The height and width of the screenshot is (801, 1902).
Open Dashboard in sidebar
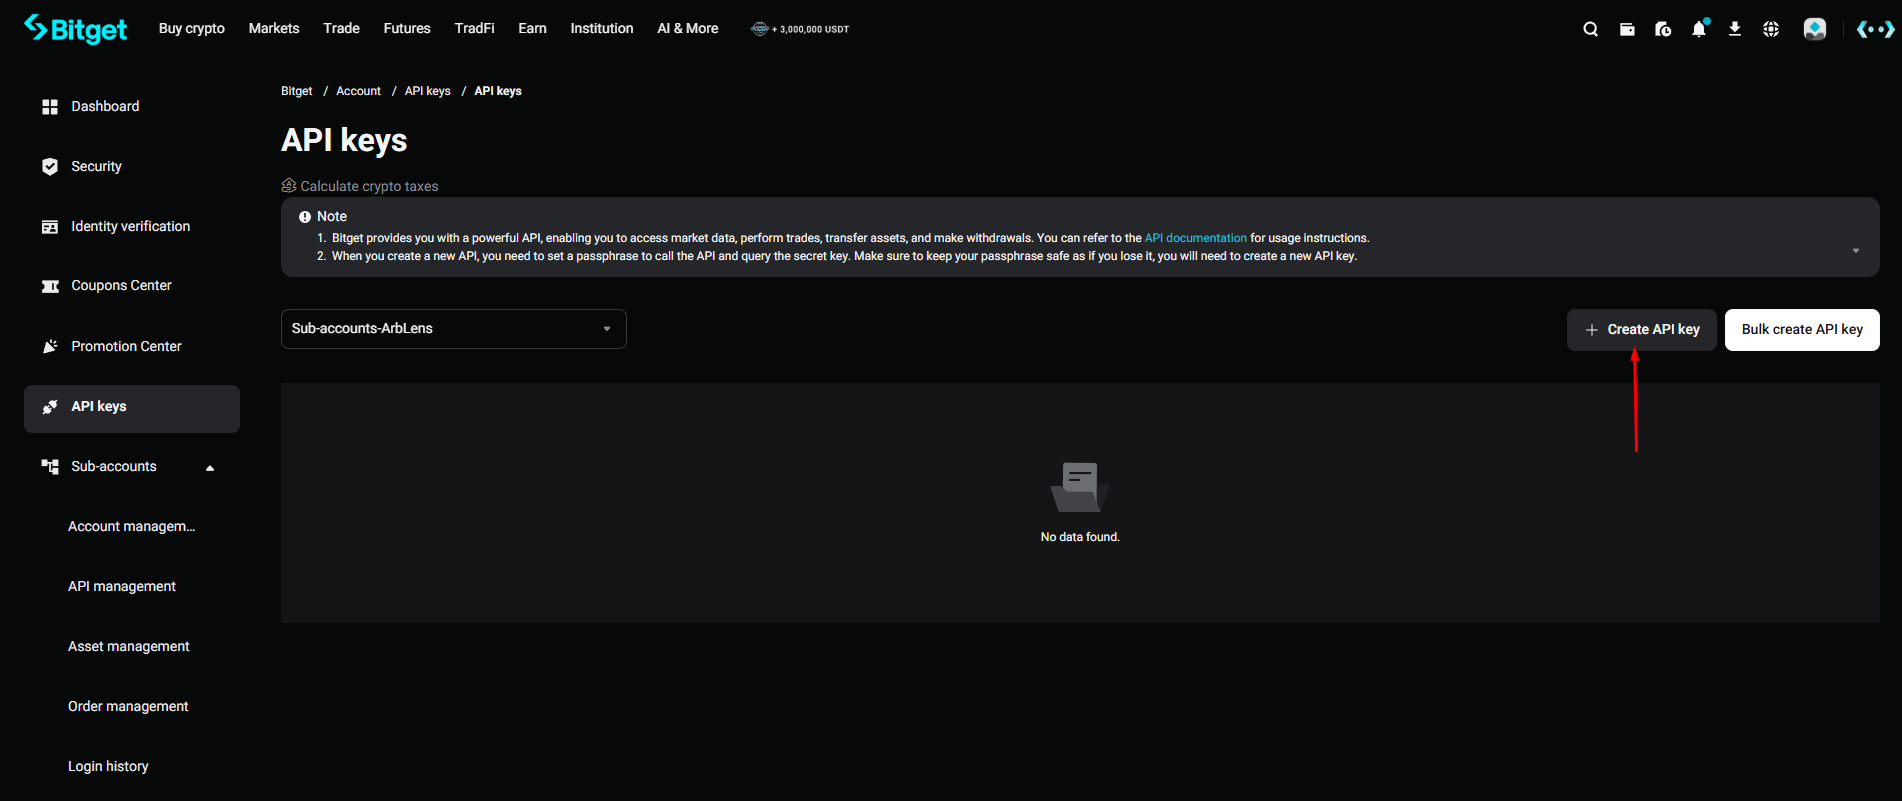(132, 107)
